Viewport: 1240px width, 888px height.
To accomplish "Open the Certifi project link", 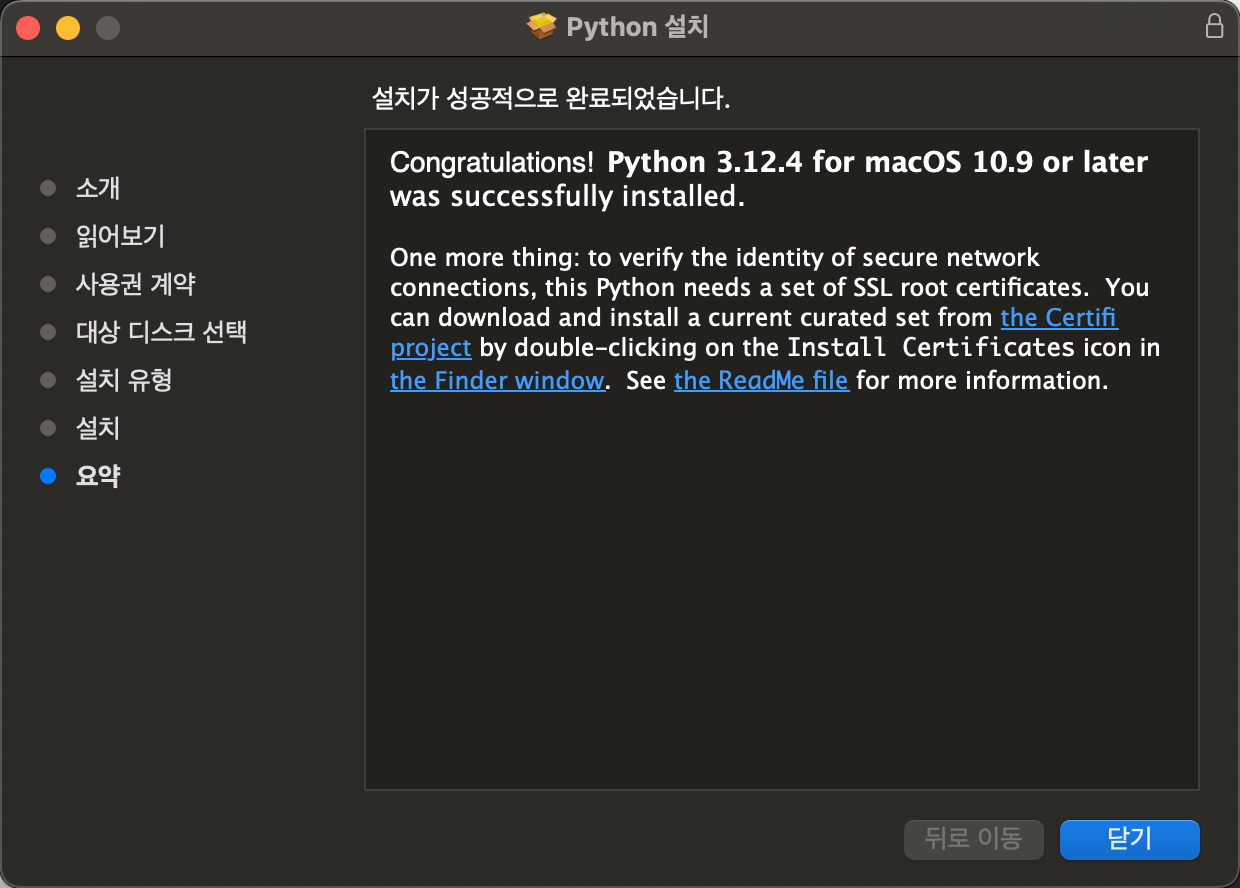I will point(1059,318).
